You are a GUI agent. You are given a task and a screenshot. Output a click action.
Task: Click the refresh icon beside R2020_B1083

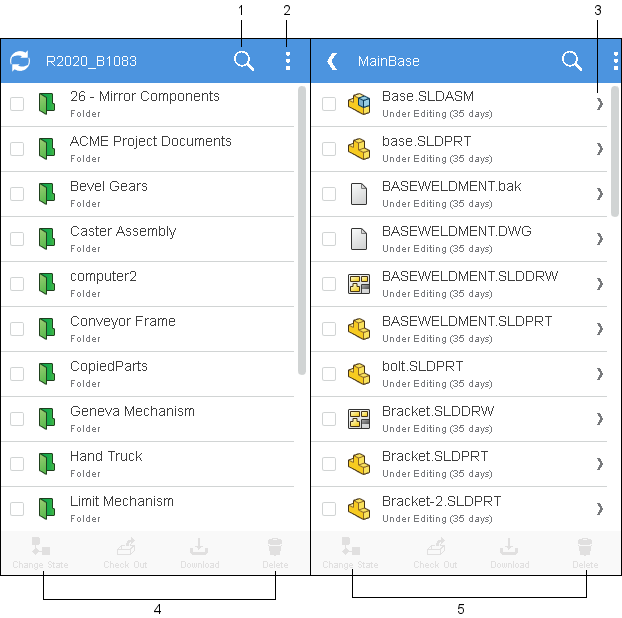(20, 61)
